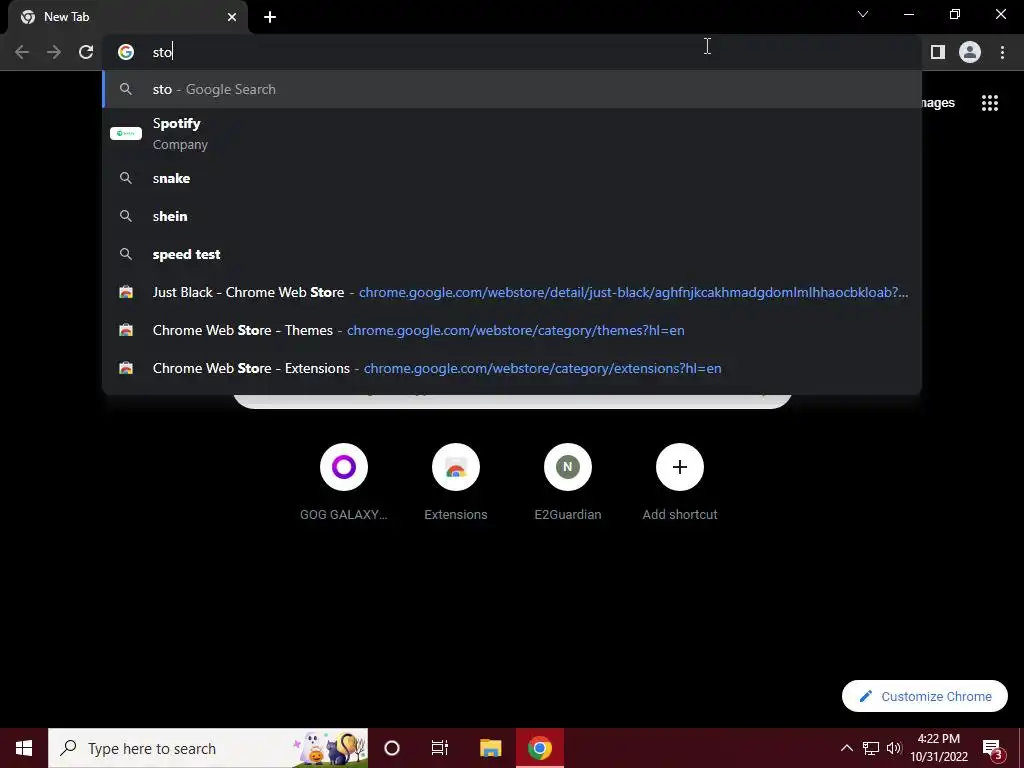Screen dimensions: 1024x768
Task: Open the GOG GALAXY shortcut
Action: (x=344, y=482)
